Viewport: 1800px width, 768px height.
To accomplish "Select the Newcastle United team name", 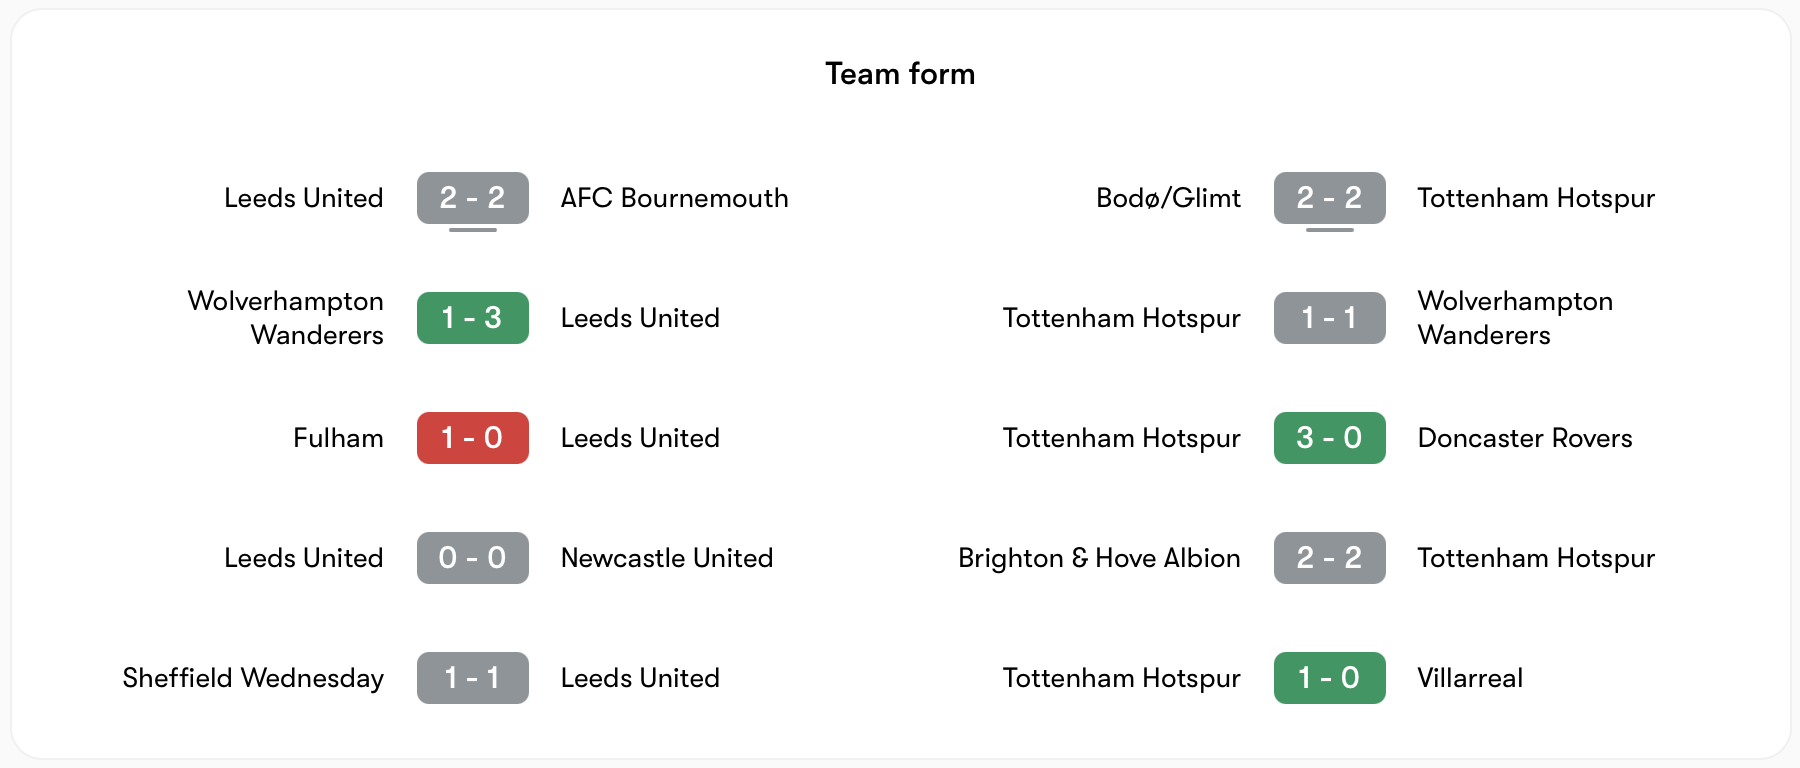I will pos(667,558).
